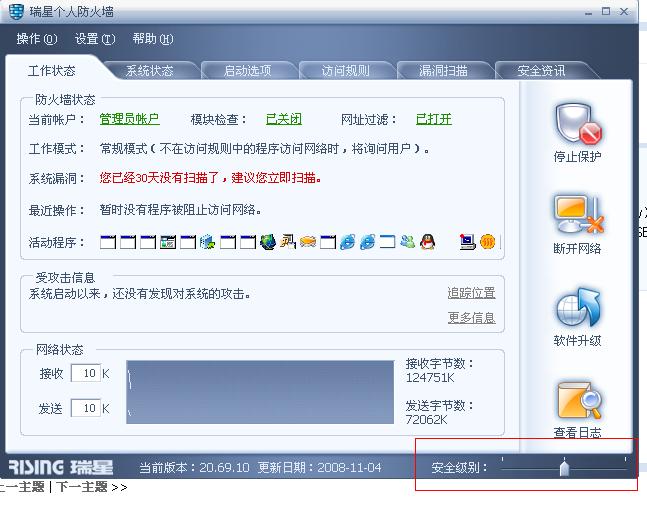Click the 瑞星个人防火墙 window title
The height and width of the screenshot is (512, 647).
tap(71, 12)
